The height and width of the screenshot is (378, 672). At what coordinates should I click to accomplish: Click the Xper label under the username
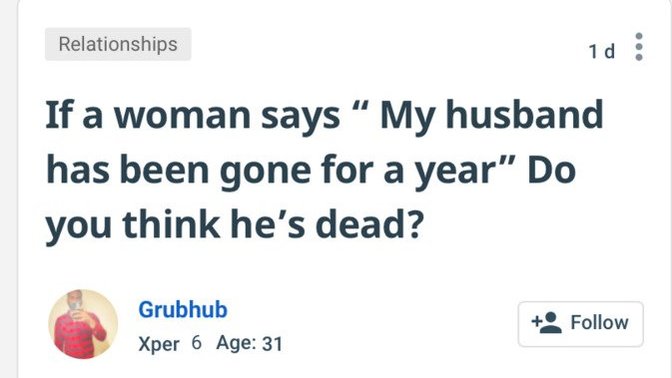[159, 344]
